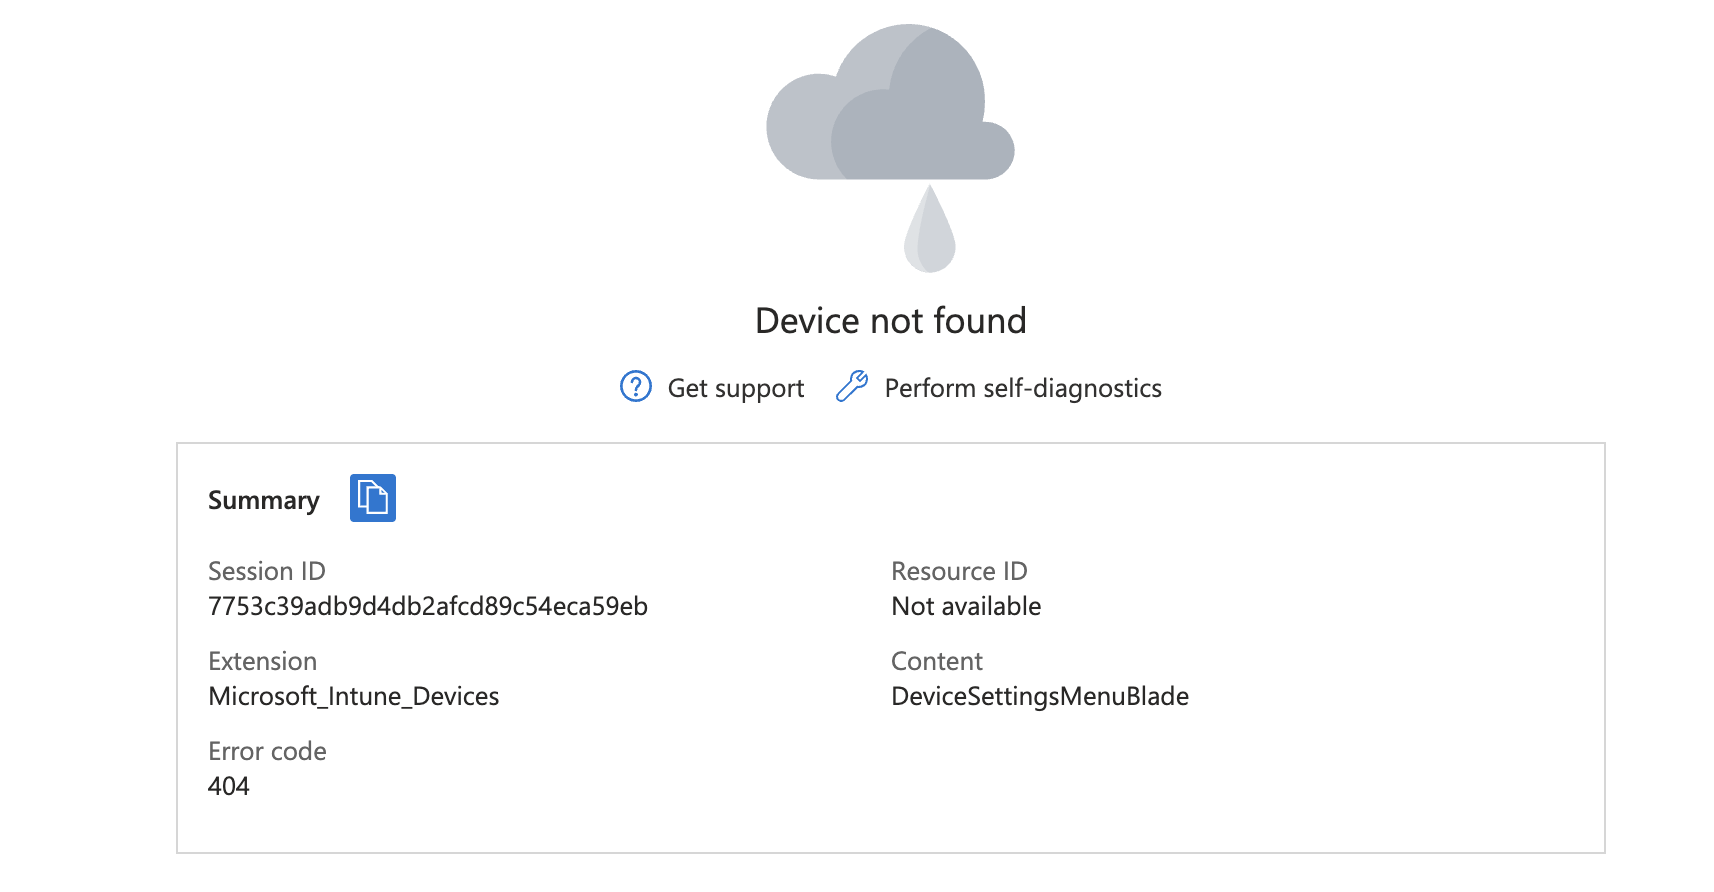Viewport: 1714px width, 892px height.
Task: Click the Content label
Action: point(937,661)
